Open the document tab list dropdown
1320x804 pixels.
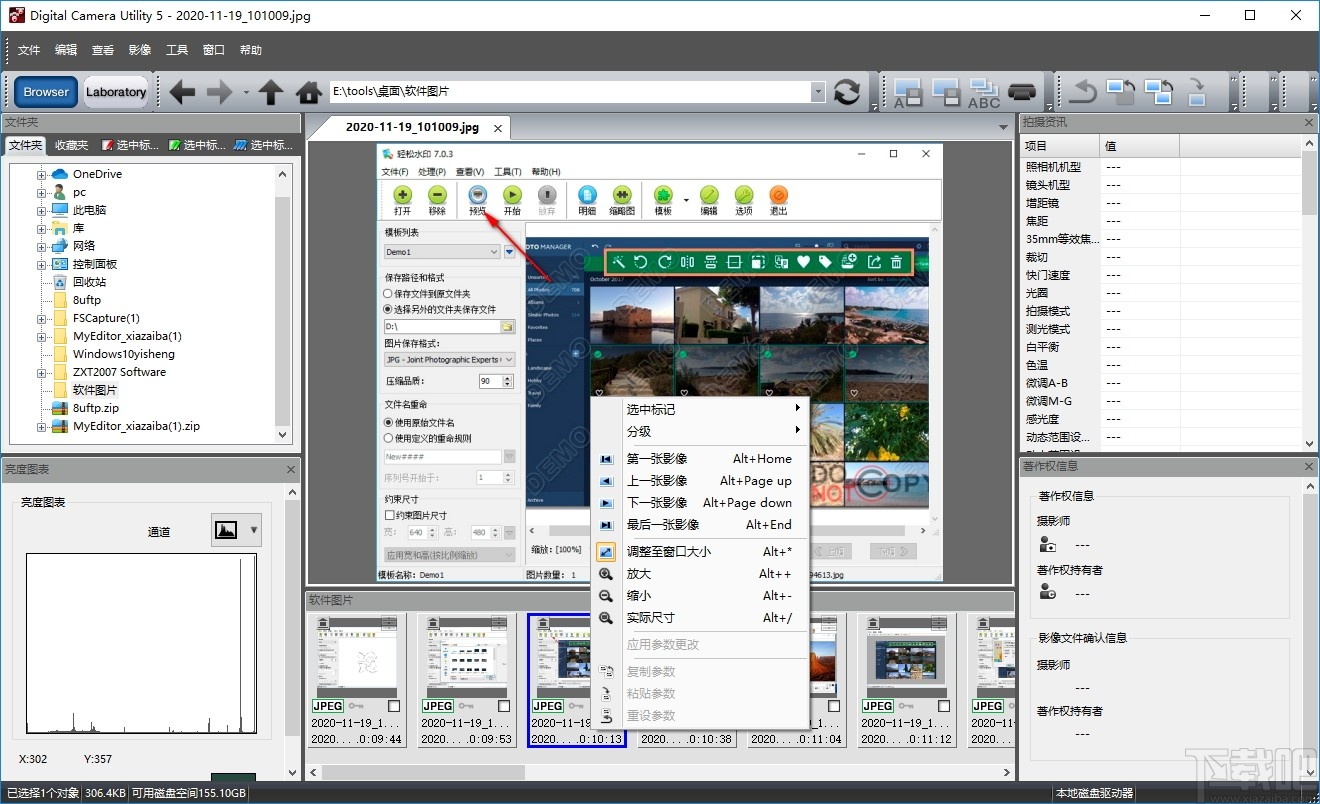click(x=1003, y=127)
